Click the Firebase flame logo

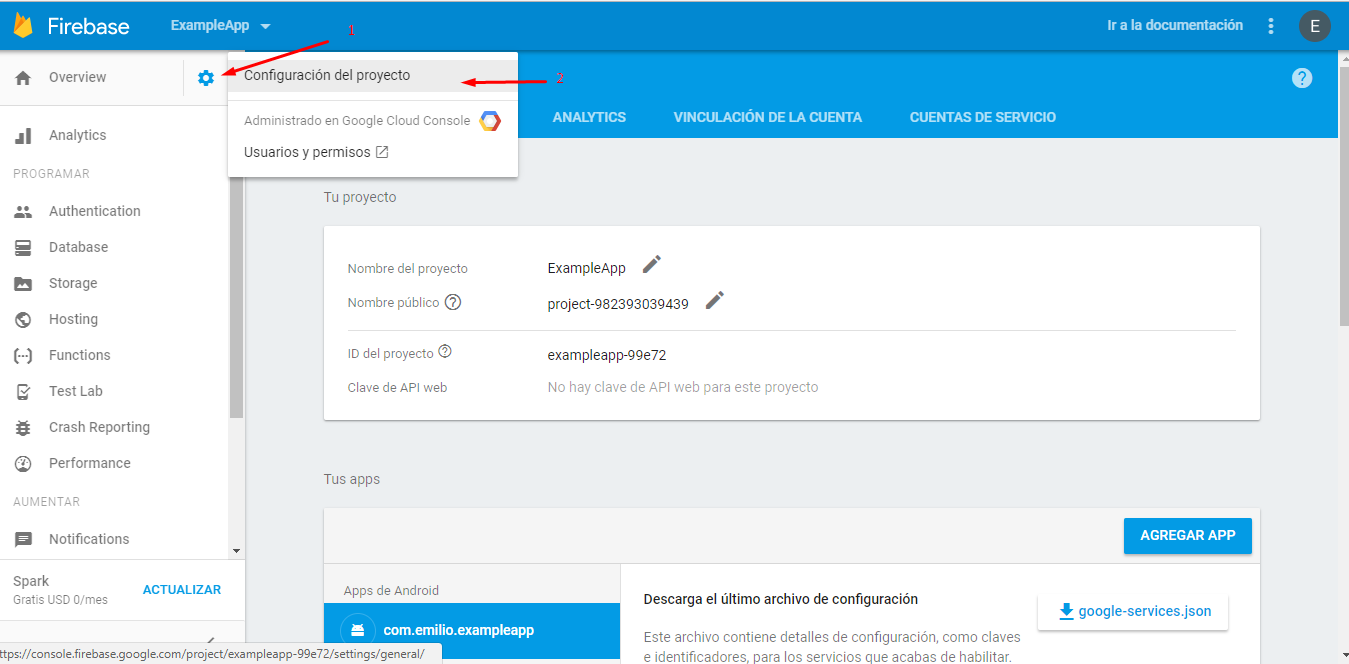click(x=22, y=26)
